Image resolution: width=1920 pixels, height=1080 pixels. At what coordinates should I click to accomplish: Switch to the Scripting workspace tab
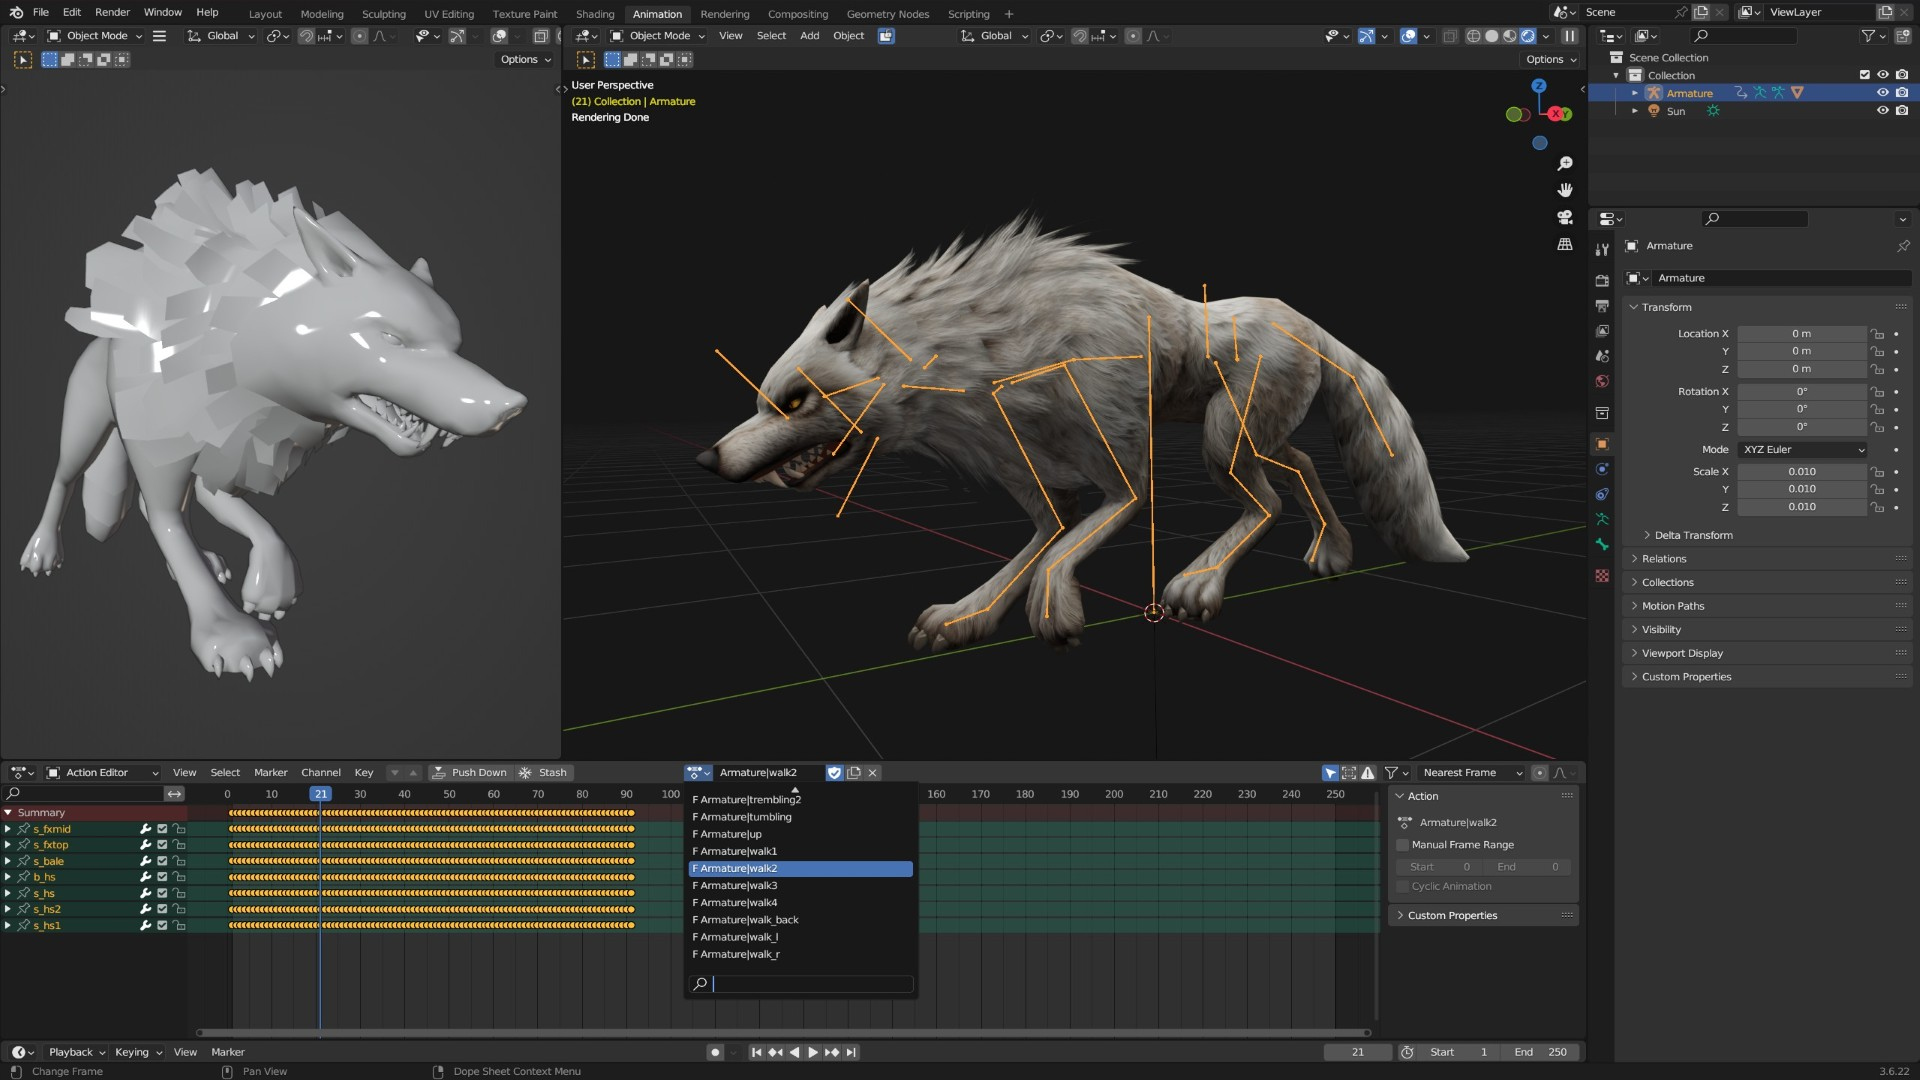click(968, 14)
